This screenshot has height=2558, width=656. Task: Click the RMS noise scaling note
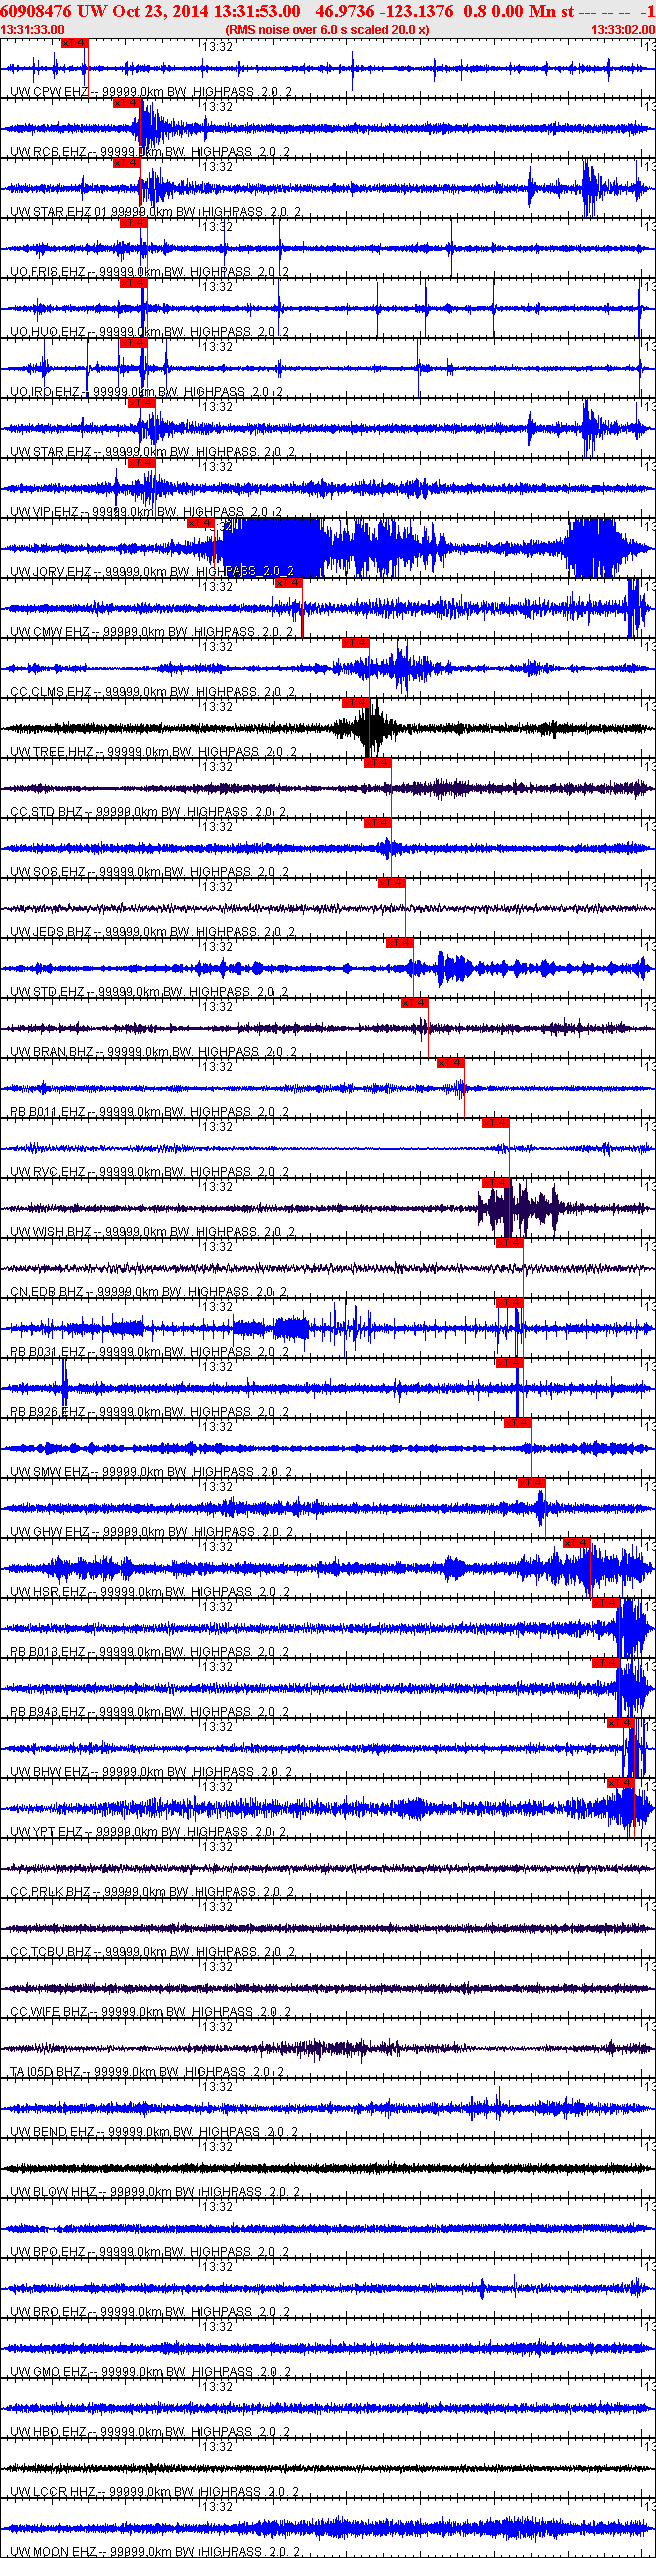click(x=327, y=30)
